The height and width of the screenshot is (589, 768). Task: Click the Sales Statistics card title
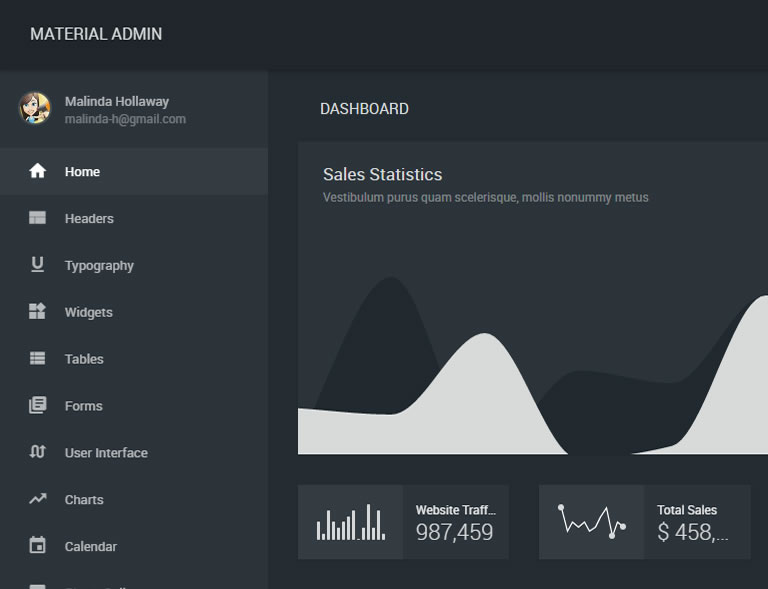[x=382, y=175]
